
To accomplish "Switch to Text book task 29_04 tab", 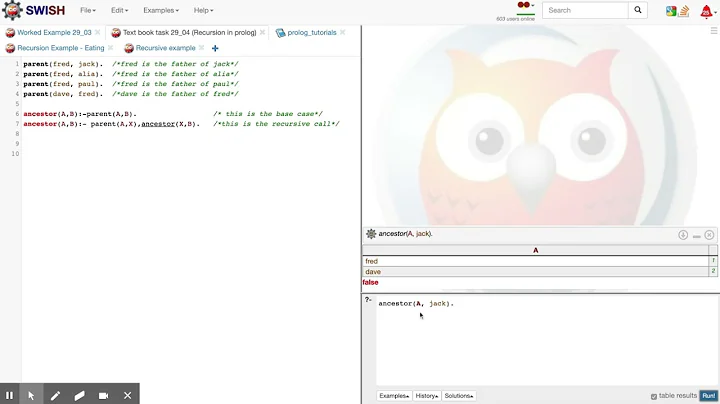I will pyautogui.click(x=189, y=33).
